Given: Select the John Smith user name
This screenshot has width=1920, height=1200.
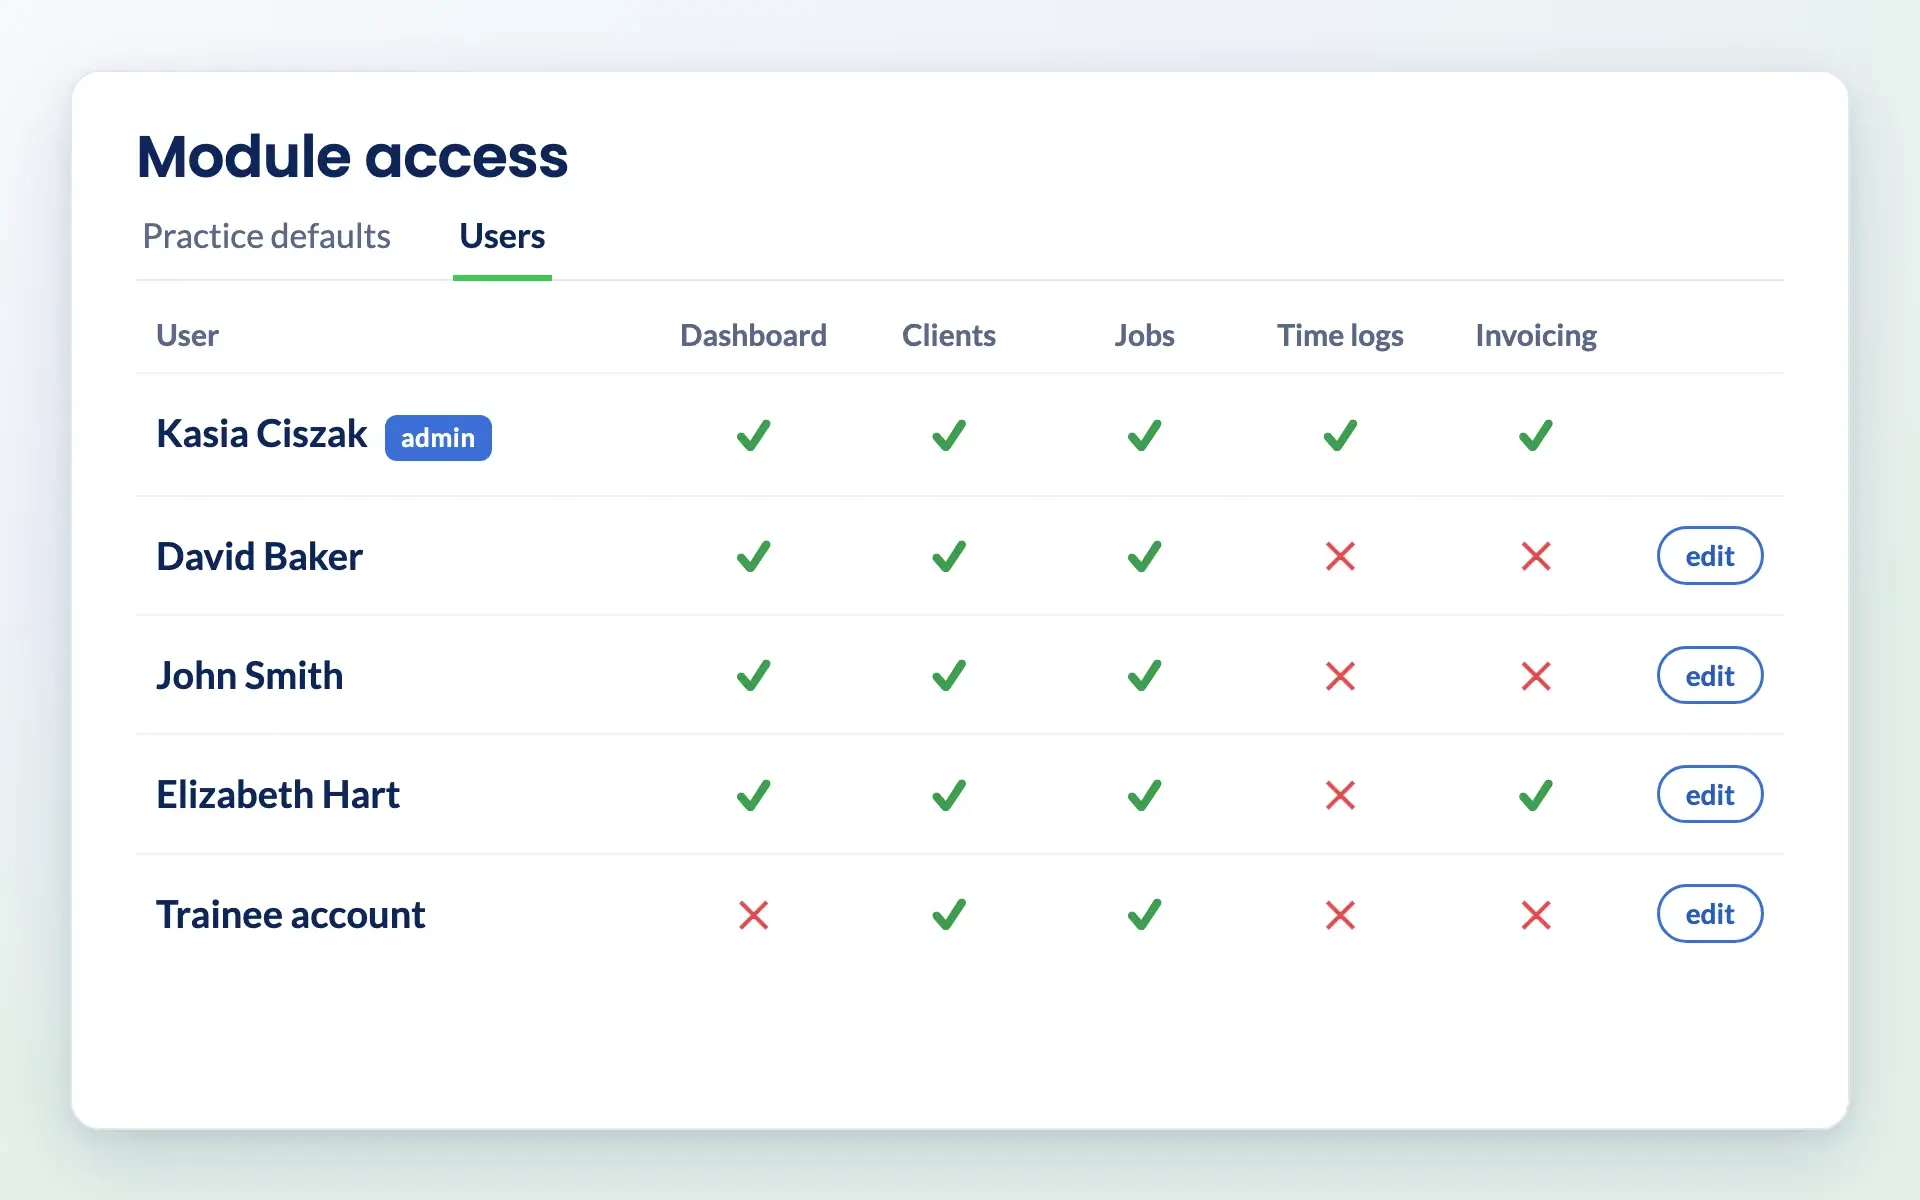Looking at the screenshot, I should (249, 676).
